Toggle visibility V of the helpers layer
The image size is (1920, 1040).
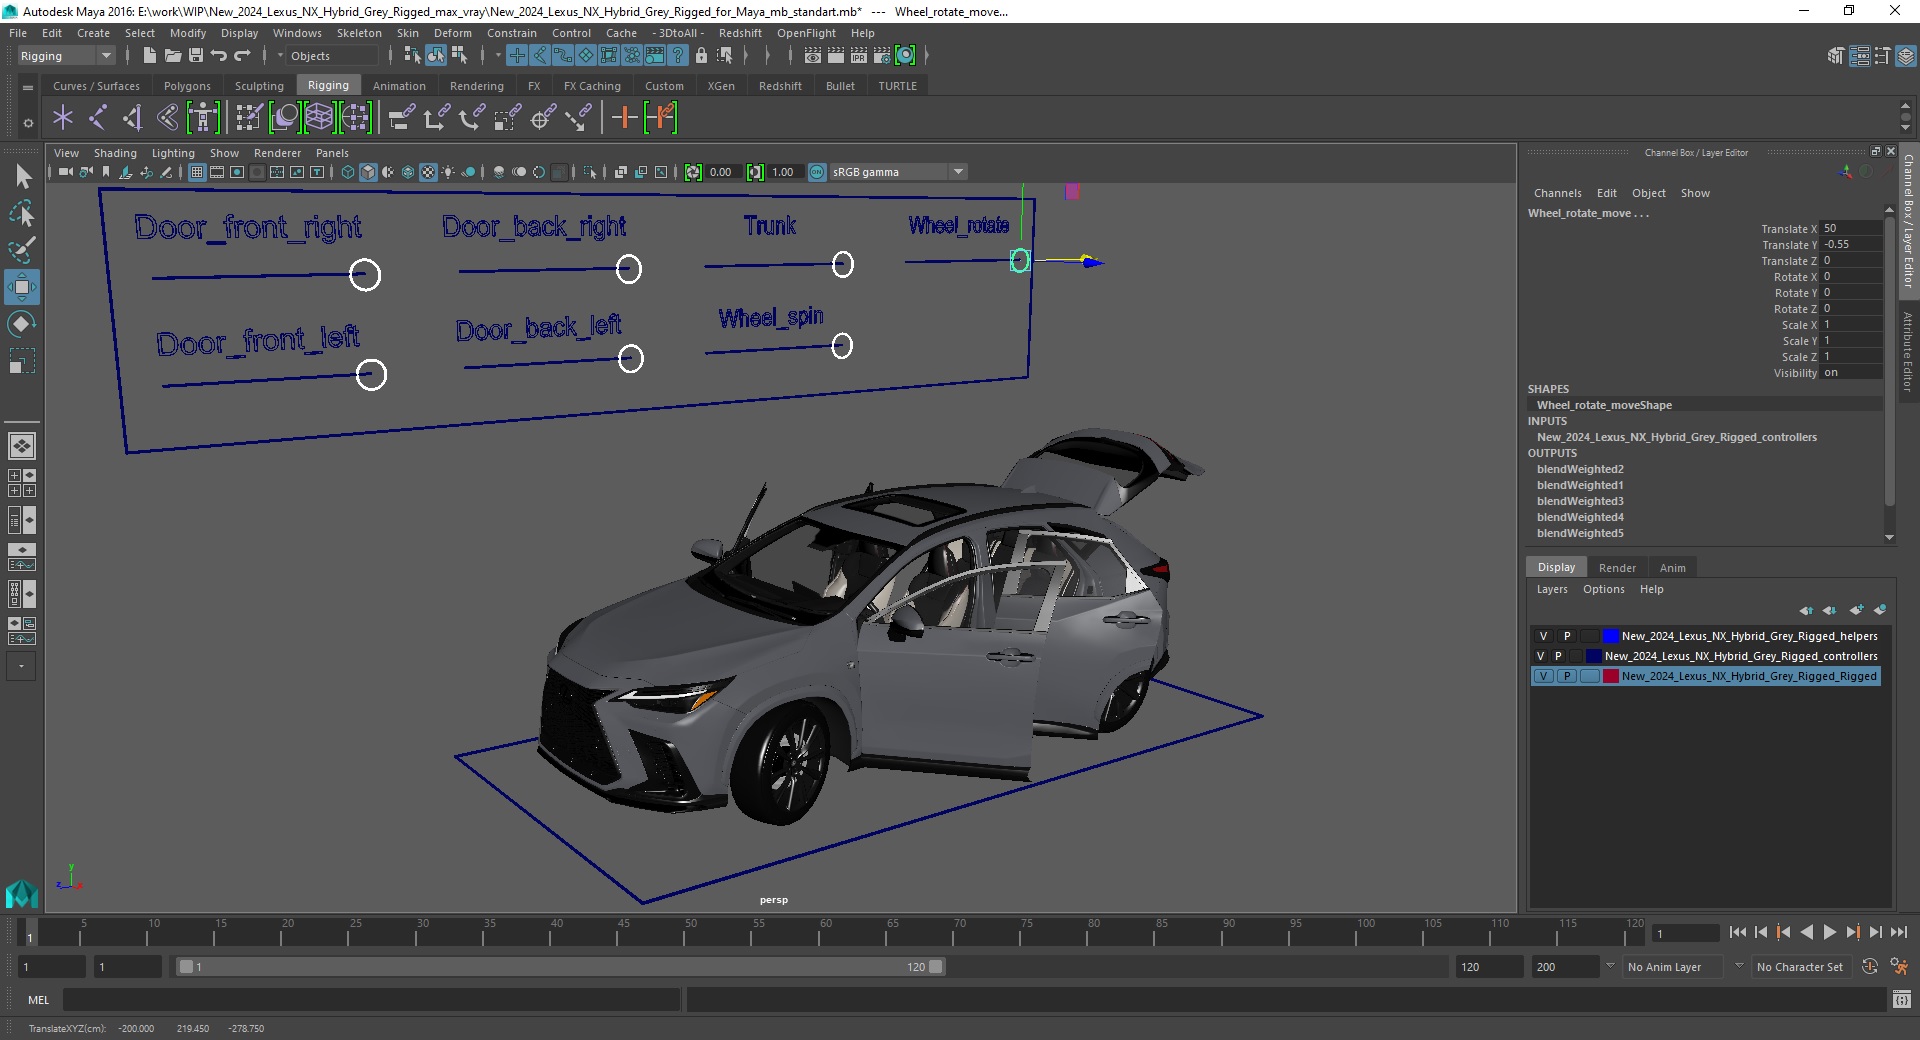click(1543, 636)
